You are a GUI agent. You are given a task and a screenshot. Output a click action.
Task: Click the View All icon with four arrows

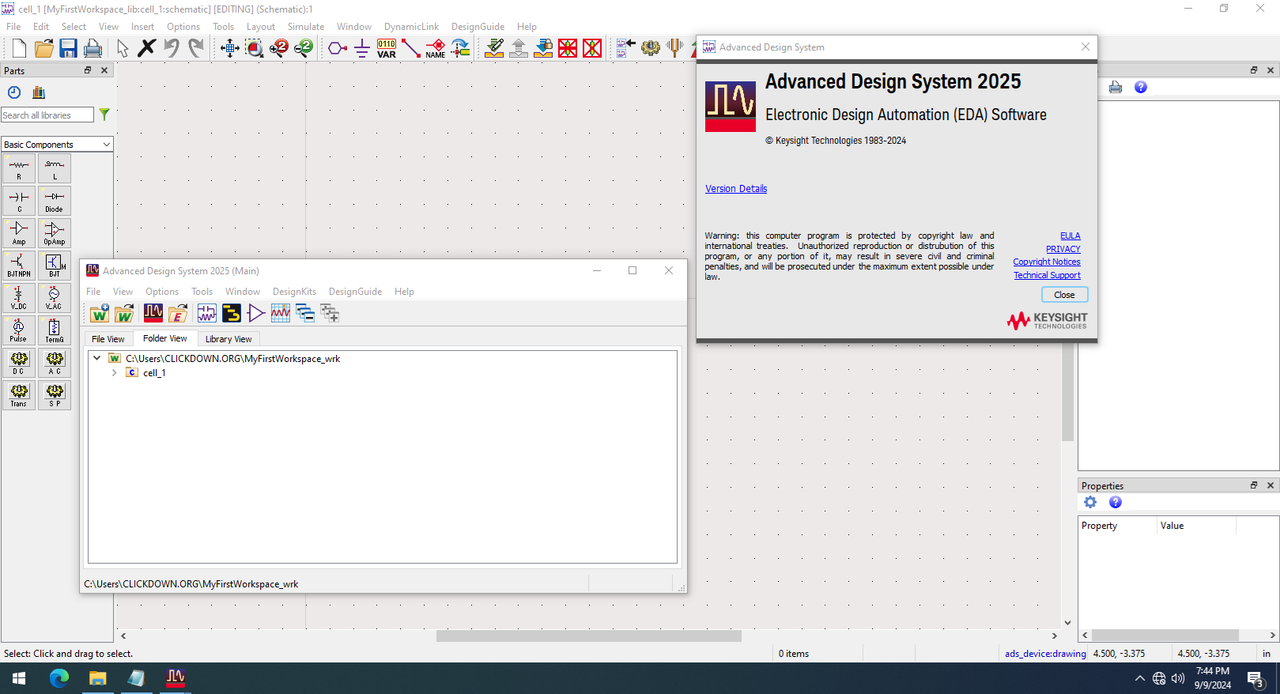(229, 48)
